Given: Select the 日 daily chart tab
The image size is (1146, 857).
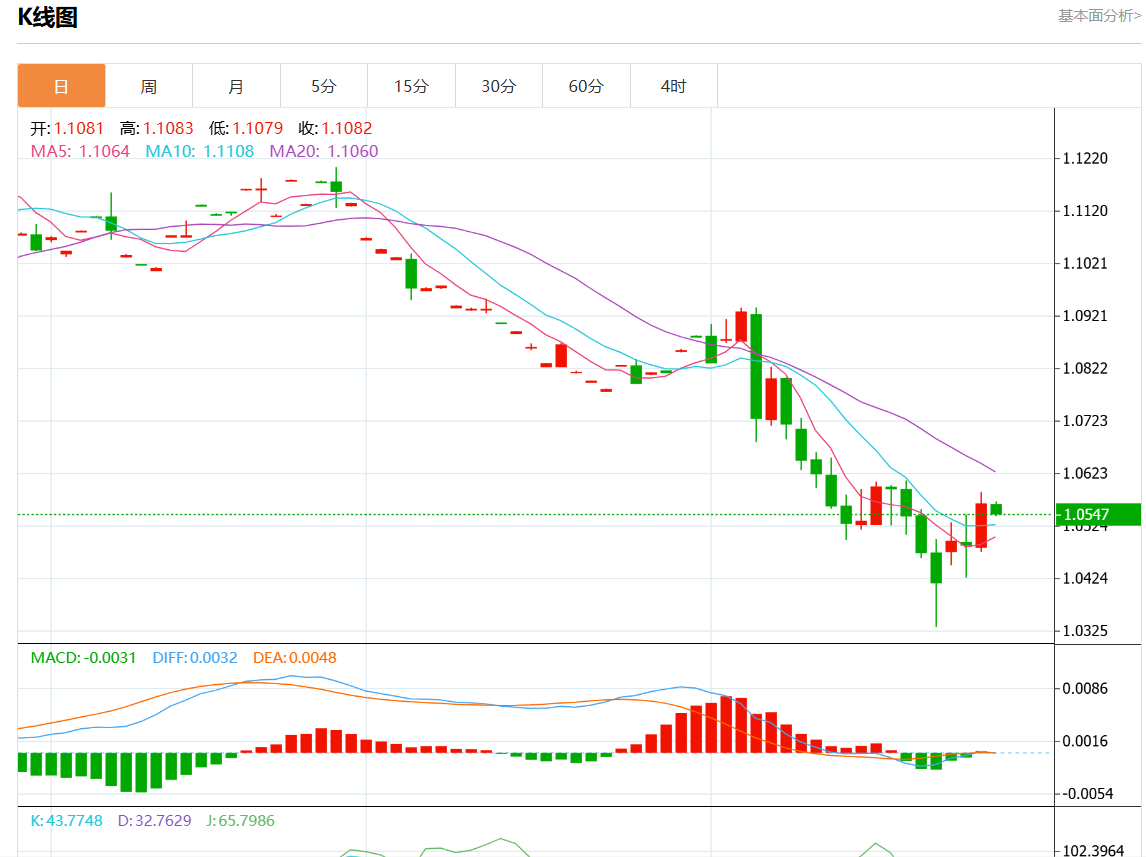Looking at the screenshot, I should coord(61,86).
